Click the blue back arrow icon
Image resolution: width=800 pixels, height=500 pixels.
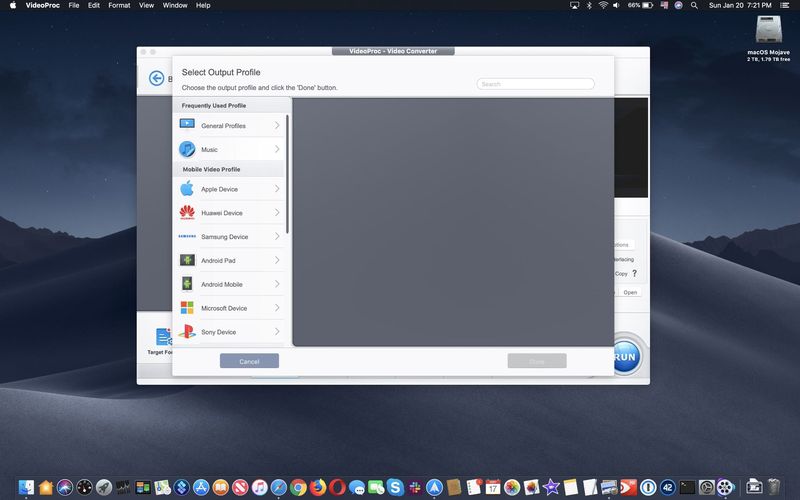[156, 78]
